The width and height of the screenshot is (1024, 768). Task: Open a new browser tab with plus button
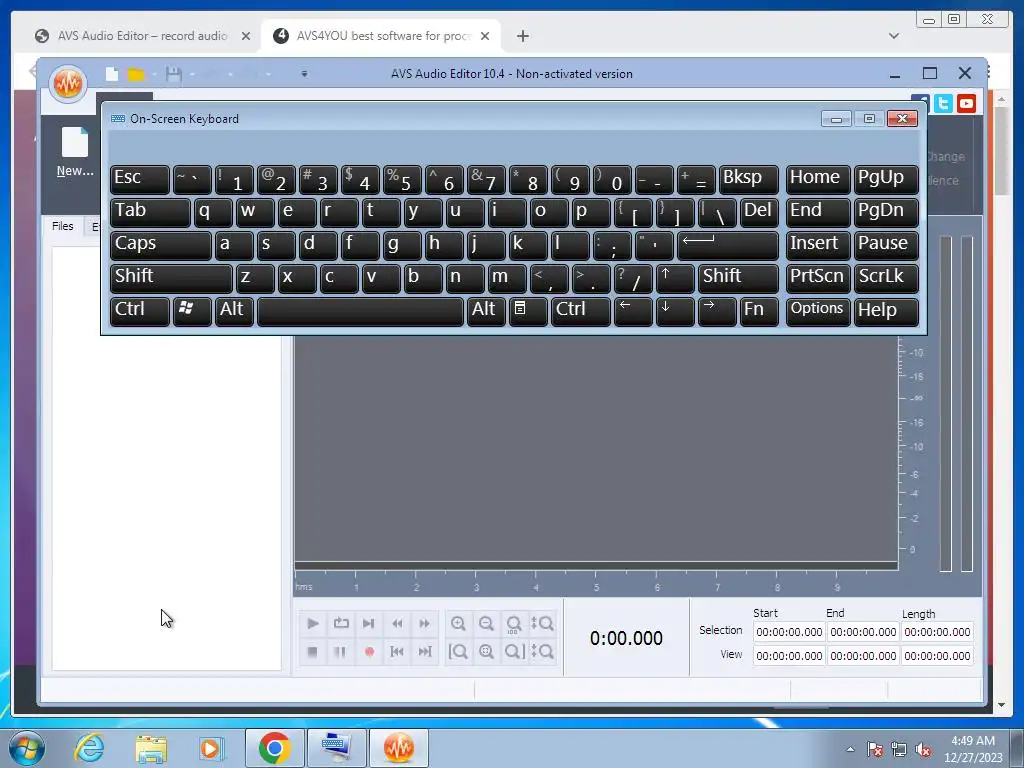522,36
